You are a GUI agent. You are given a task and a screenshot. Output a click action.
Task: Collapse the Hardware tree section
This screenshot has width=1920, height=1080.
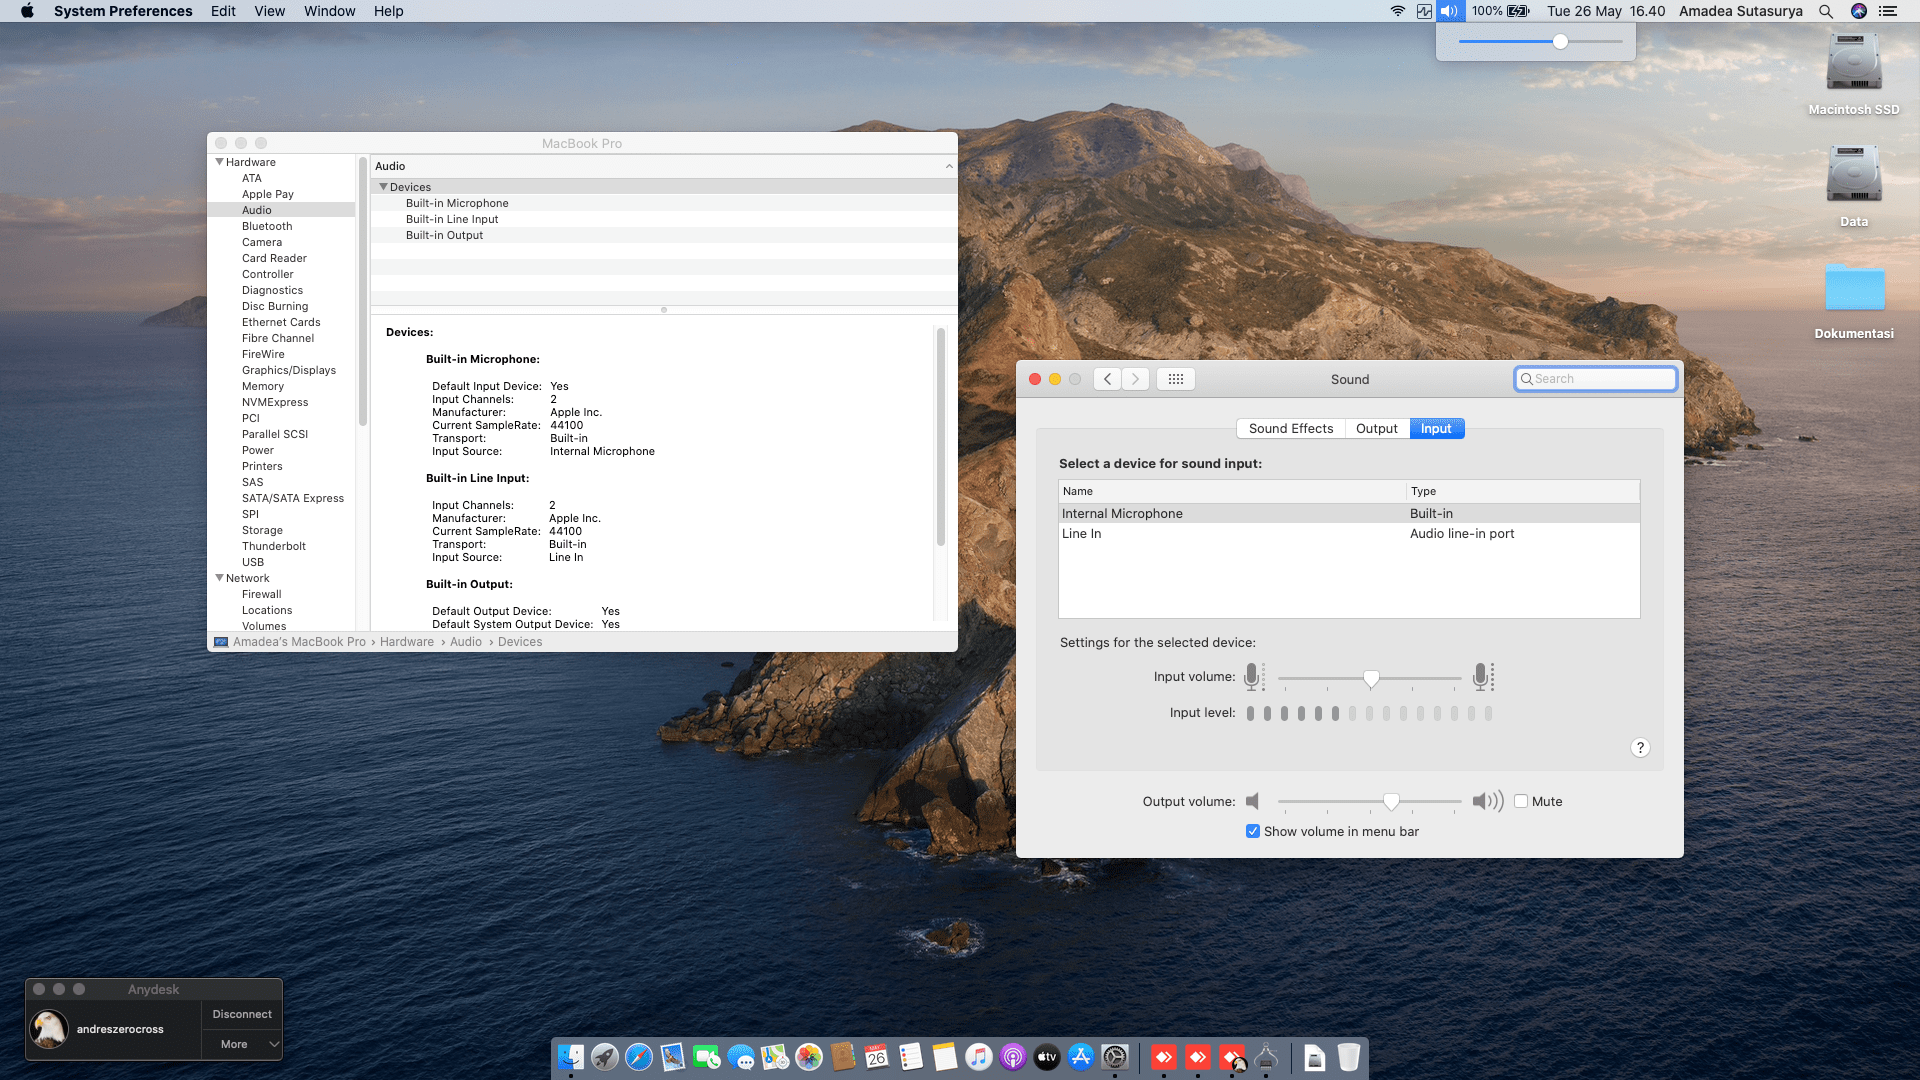coord(219,162)
